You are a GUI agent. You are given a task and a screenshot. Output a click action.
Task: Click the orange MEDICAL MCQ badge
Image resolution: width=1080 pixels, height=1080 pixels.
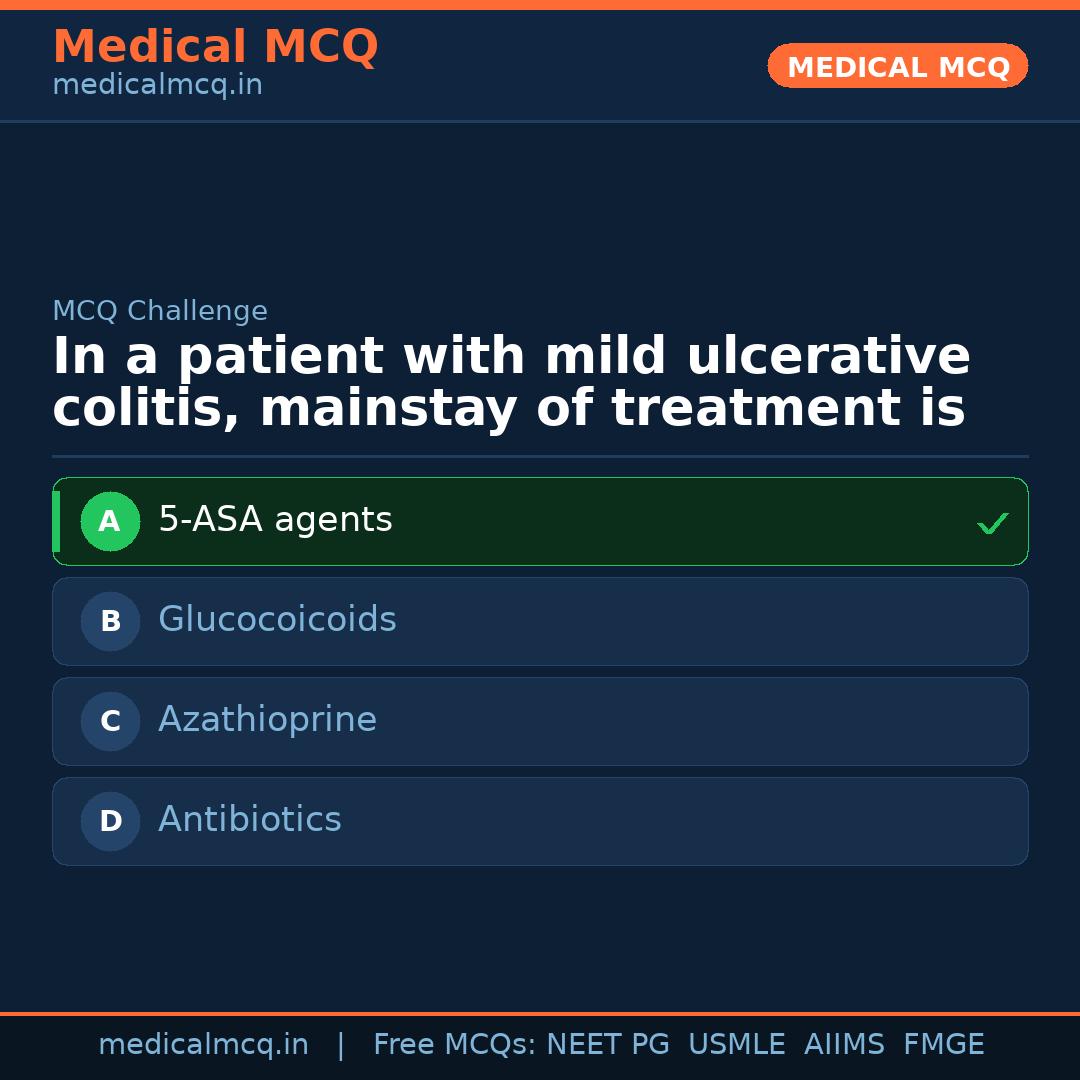898,67
